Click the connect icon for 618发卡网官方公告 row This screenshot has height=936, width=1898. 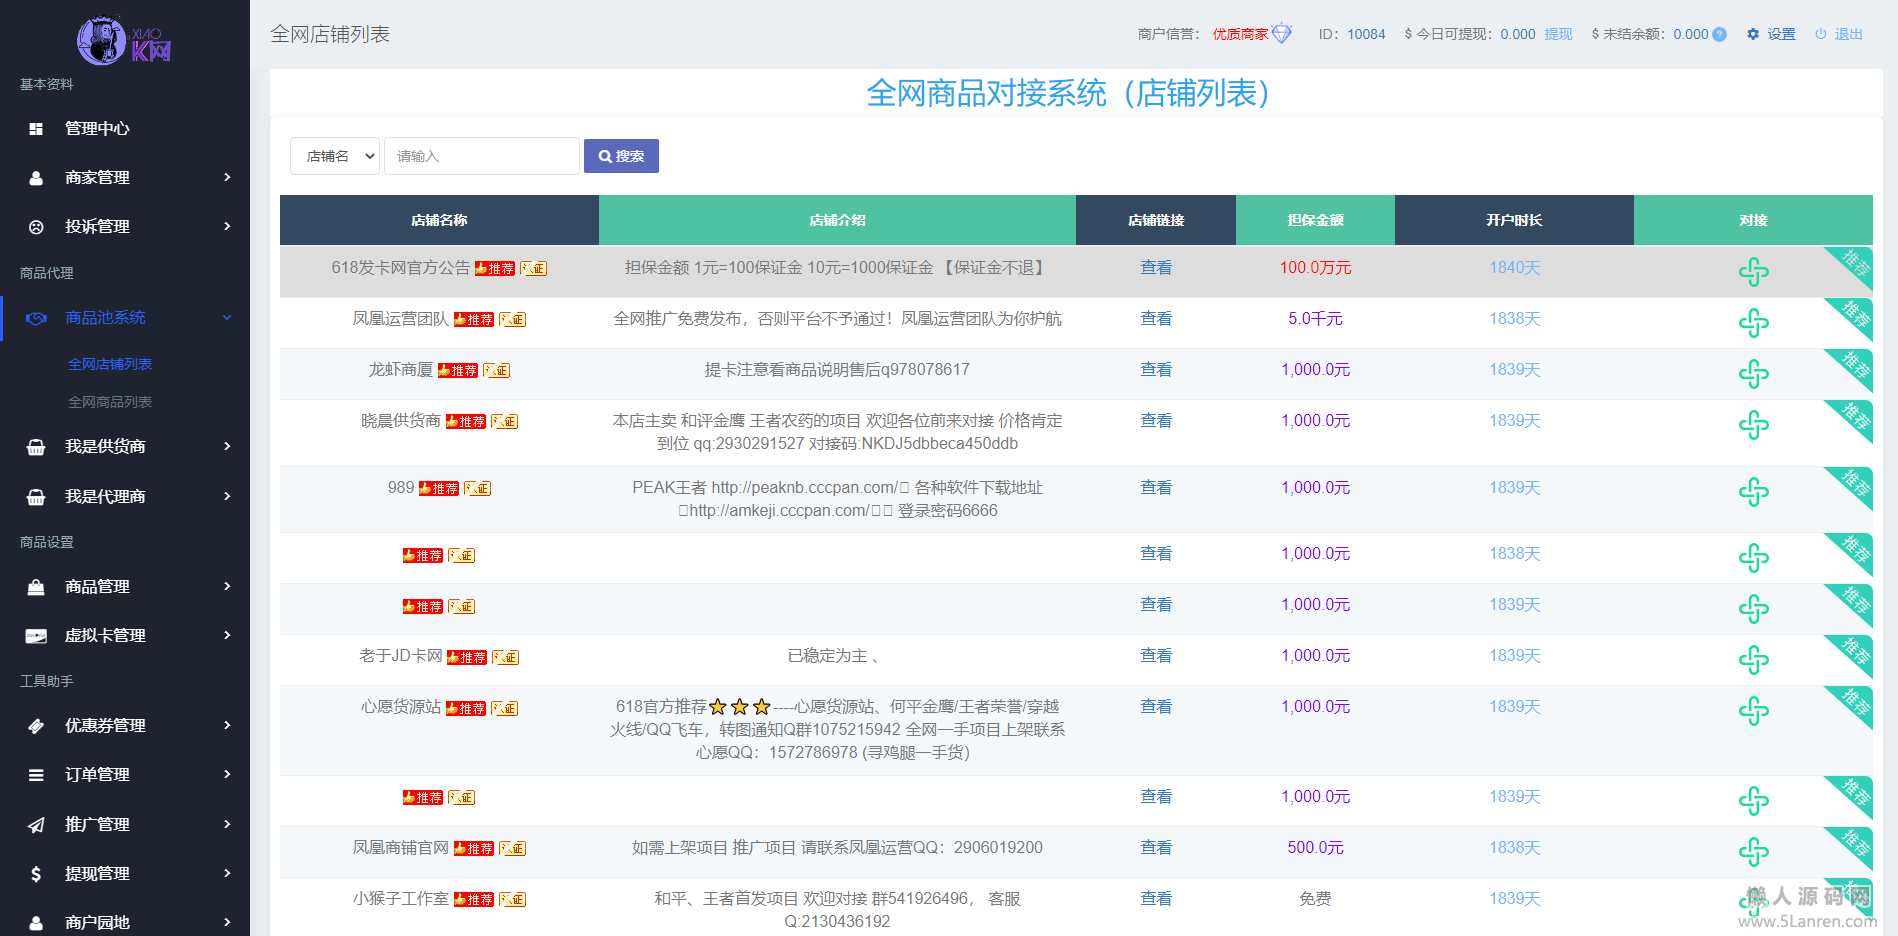click(1753, 272)
